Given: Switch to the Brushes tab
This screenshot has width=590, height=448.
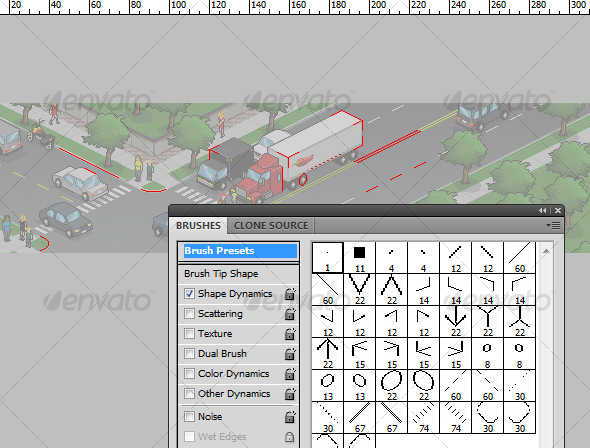Looking at the screenshot, I should pos(198,225).
